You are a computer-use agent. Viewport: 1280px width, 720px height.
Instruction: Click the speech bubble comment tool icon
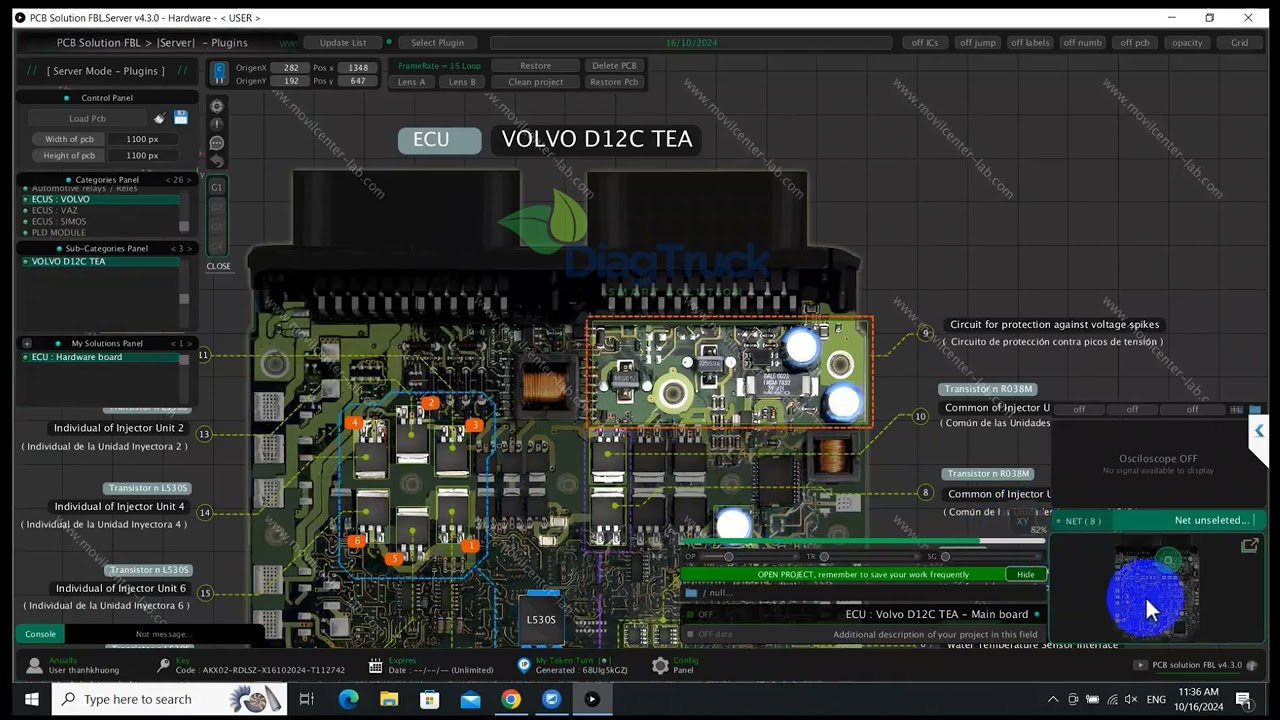[x=217, y=142]
